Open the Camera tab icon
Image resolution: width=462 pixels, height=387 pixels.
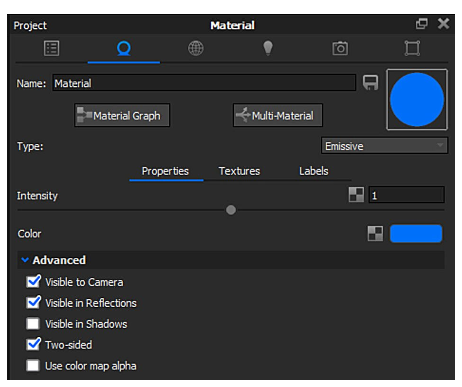pos(340,49)
